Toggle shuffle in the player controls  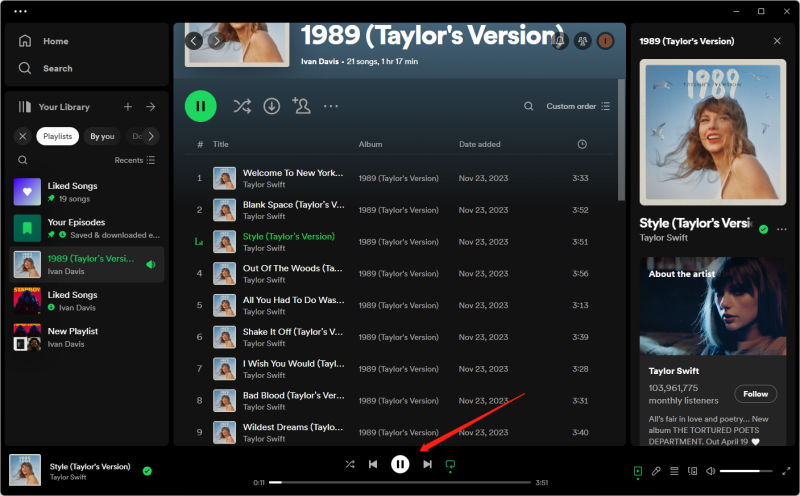pos(349,464)
